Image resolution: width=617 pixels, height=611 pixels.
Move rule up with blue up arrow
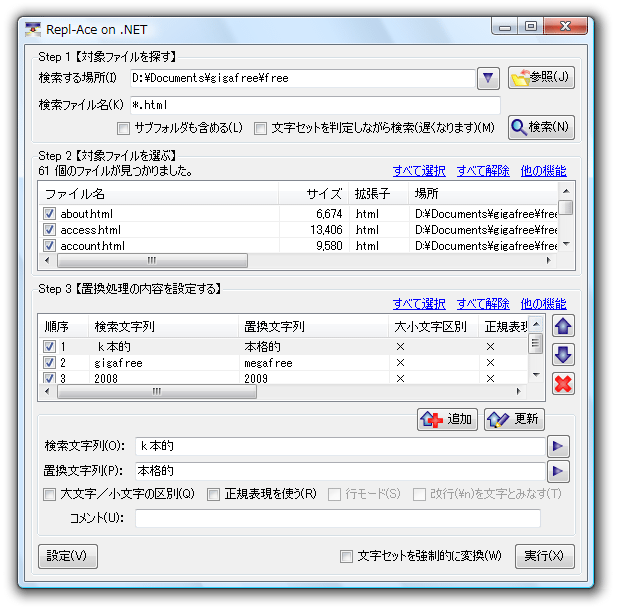[563, 326]
